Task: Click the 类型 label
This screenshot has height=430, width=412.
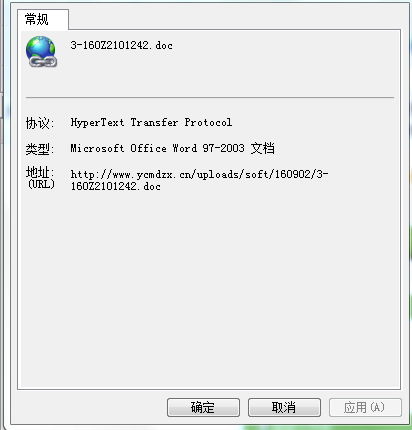Action: 40,148
